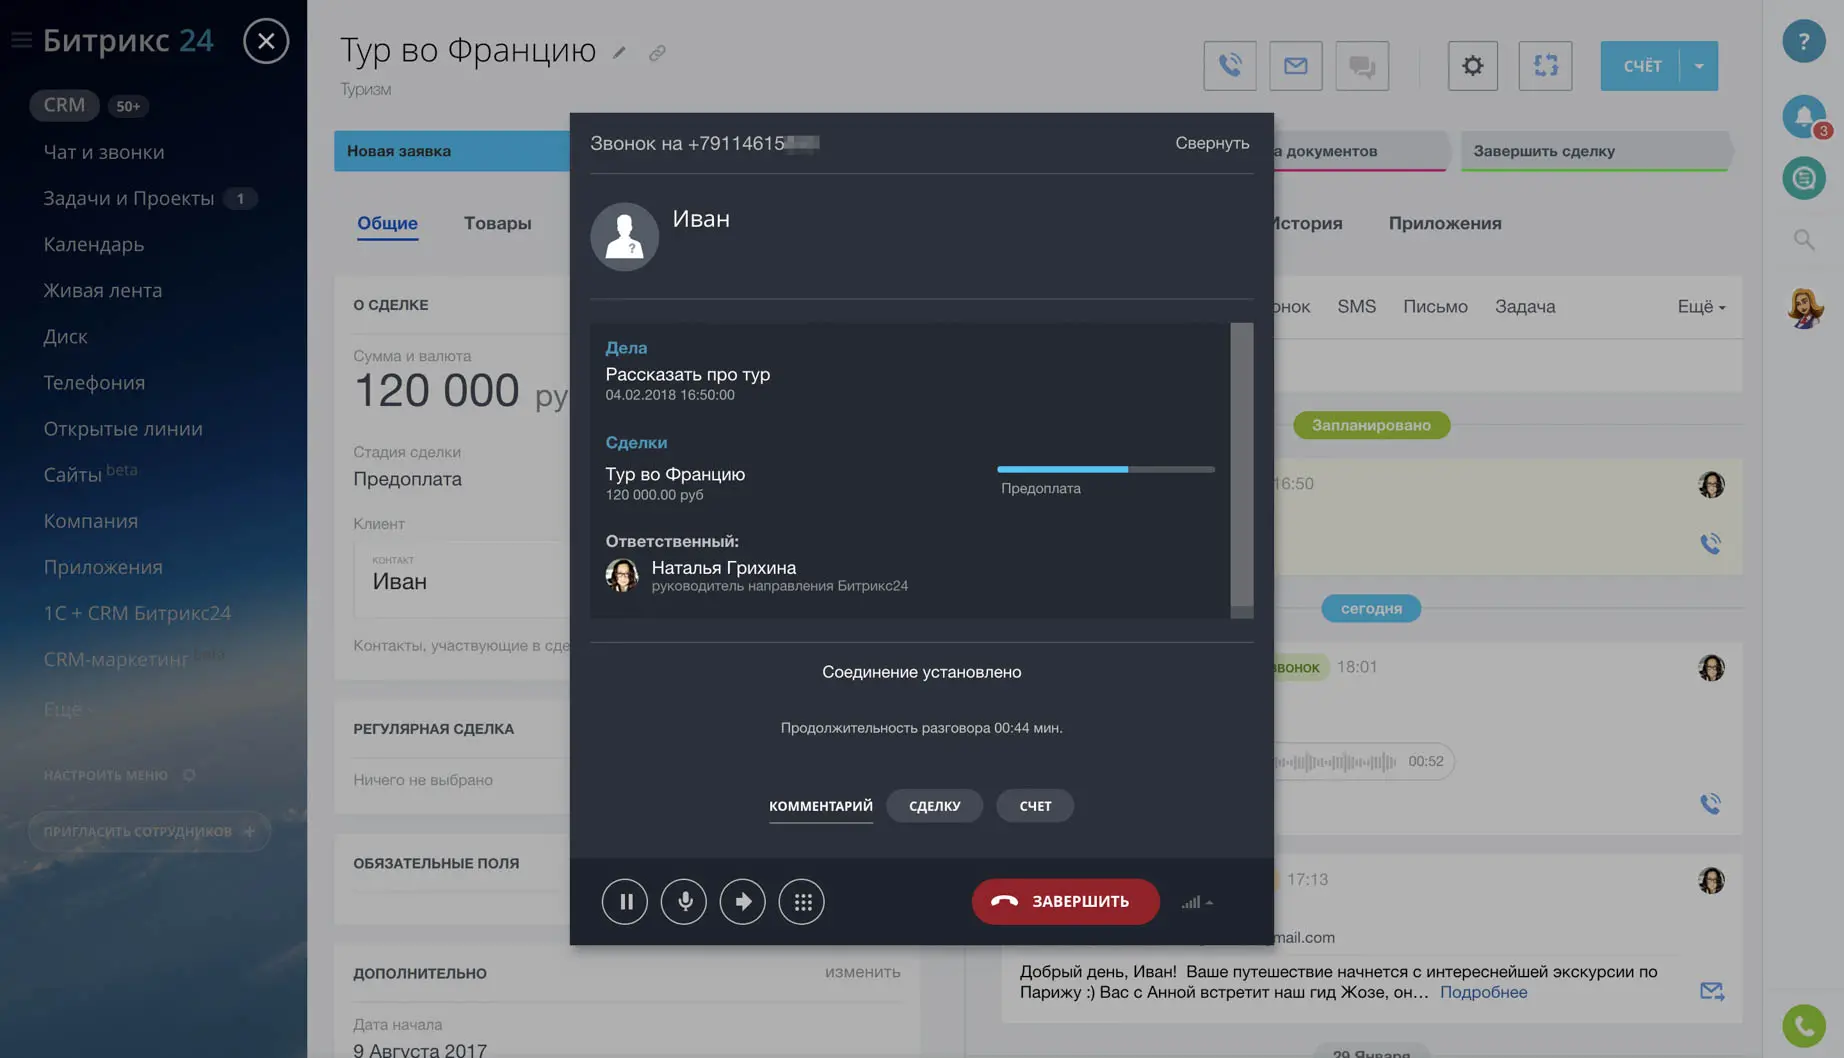
Task: Click the search magnifier in right sidebar
Action: pyautogui.click(x=1804, y=240)
